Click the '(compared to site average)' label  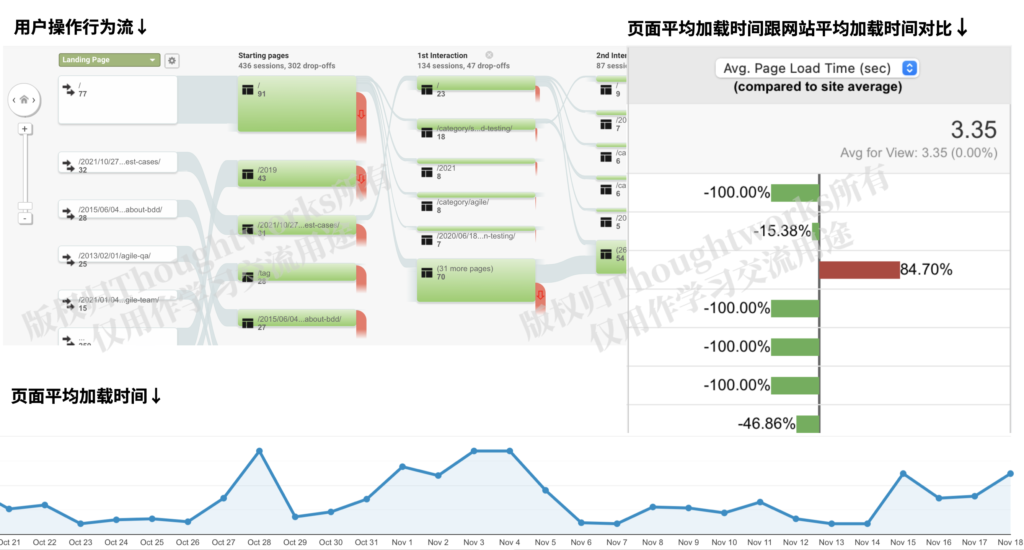point(818,87)
